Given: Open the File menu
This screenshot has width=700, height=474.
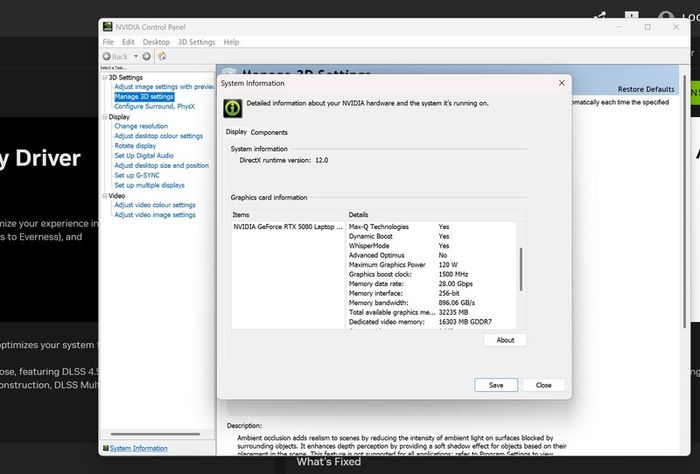Looking at the screenshot, I should click(x=108, y=42).
